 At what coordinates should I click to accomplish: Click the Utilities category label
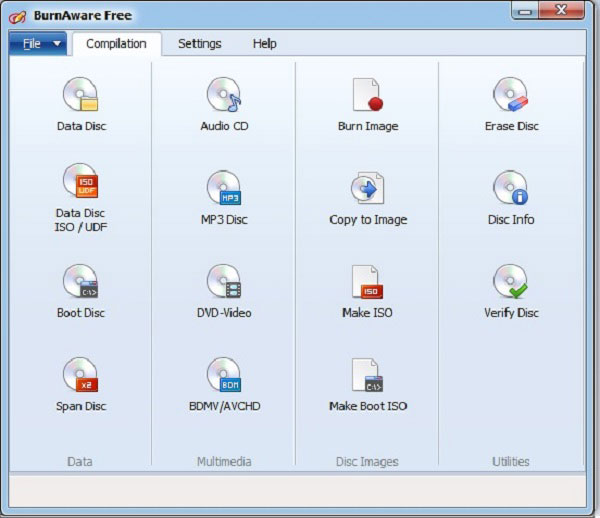click(x=511, y=461)
